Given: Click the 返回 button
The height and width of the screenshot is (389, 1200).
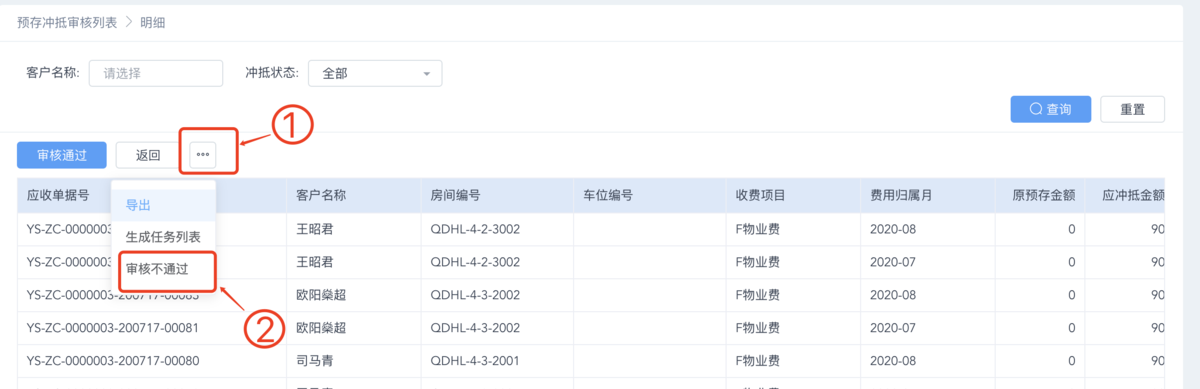Looking at the screenshot, I should [148, 155].
